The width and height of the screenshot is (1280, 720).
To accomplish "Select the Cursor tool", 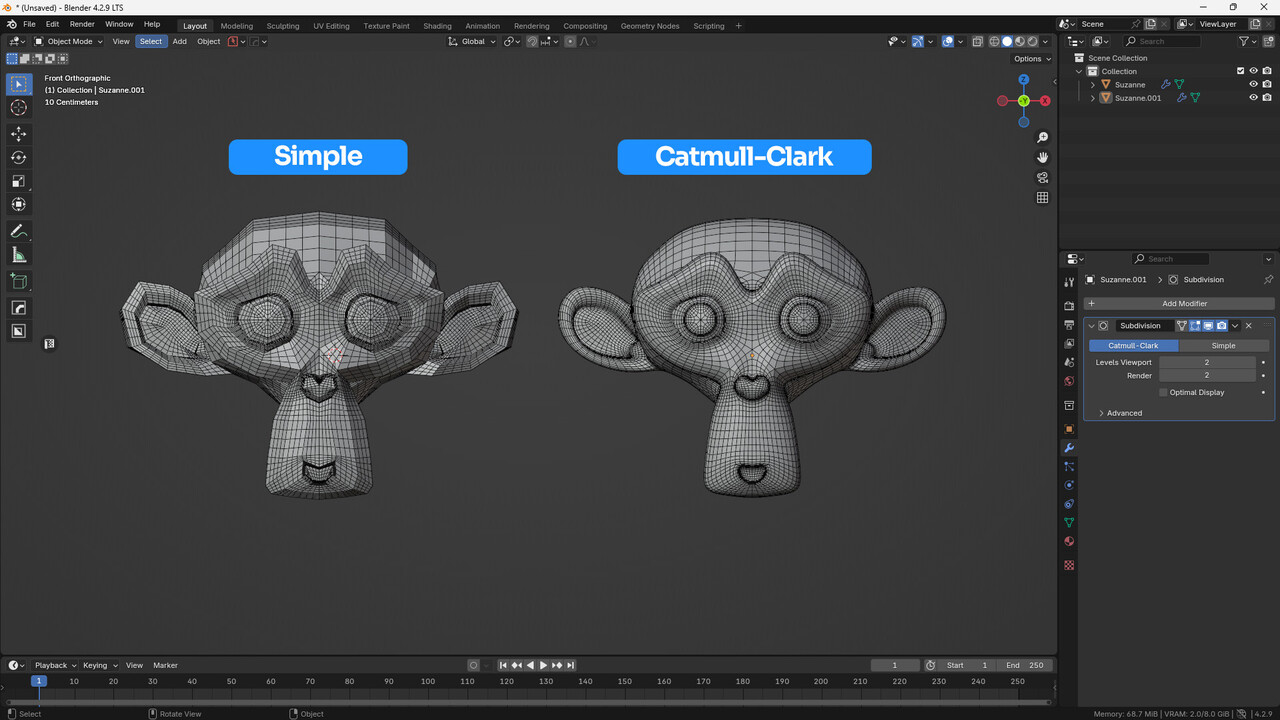I will (x=19, y=107).
